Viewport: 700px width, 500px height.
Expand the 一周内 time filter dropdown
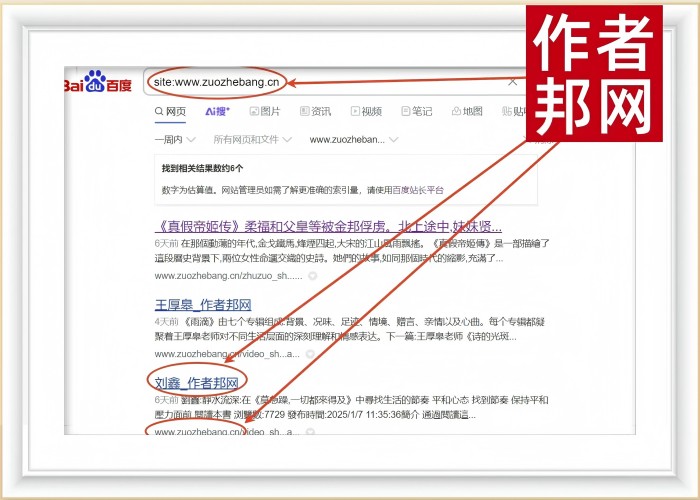[x=176, y=140]
